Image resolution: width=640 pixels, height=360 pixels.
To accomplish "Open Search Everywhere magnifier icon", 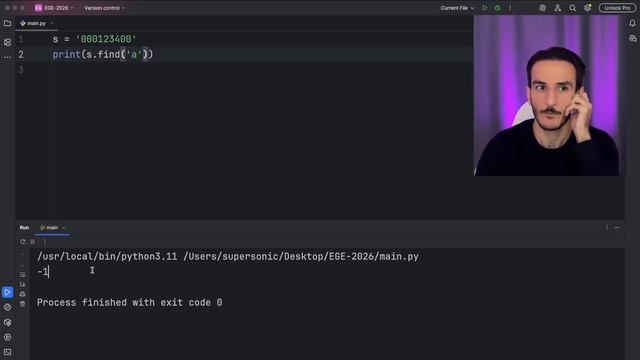I will click(x=573, y=8).
